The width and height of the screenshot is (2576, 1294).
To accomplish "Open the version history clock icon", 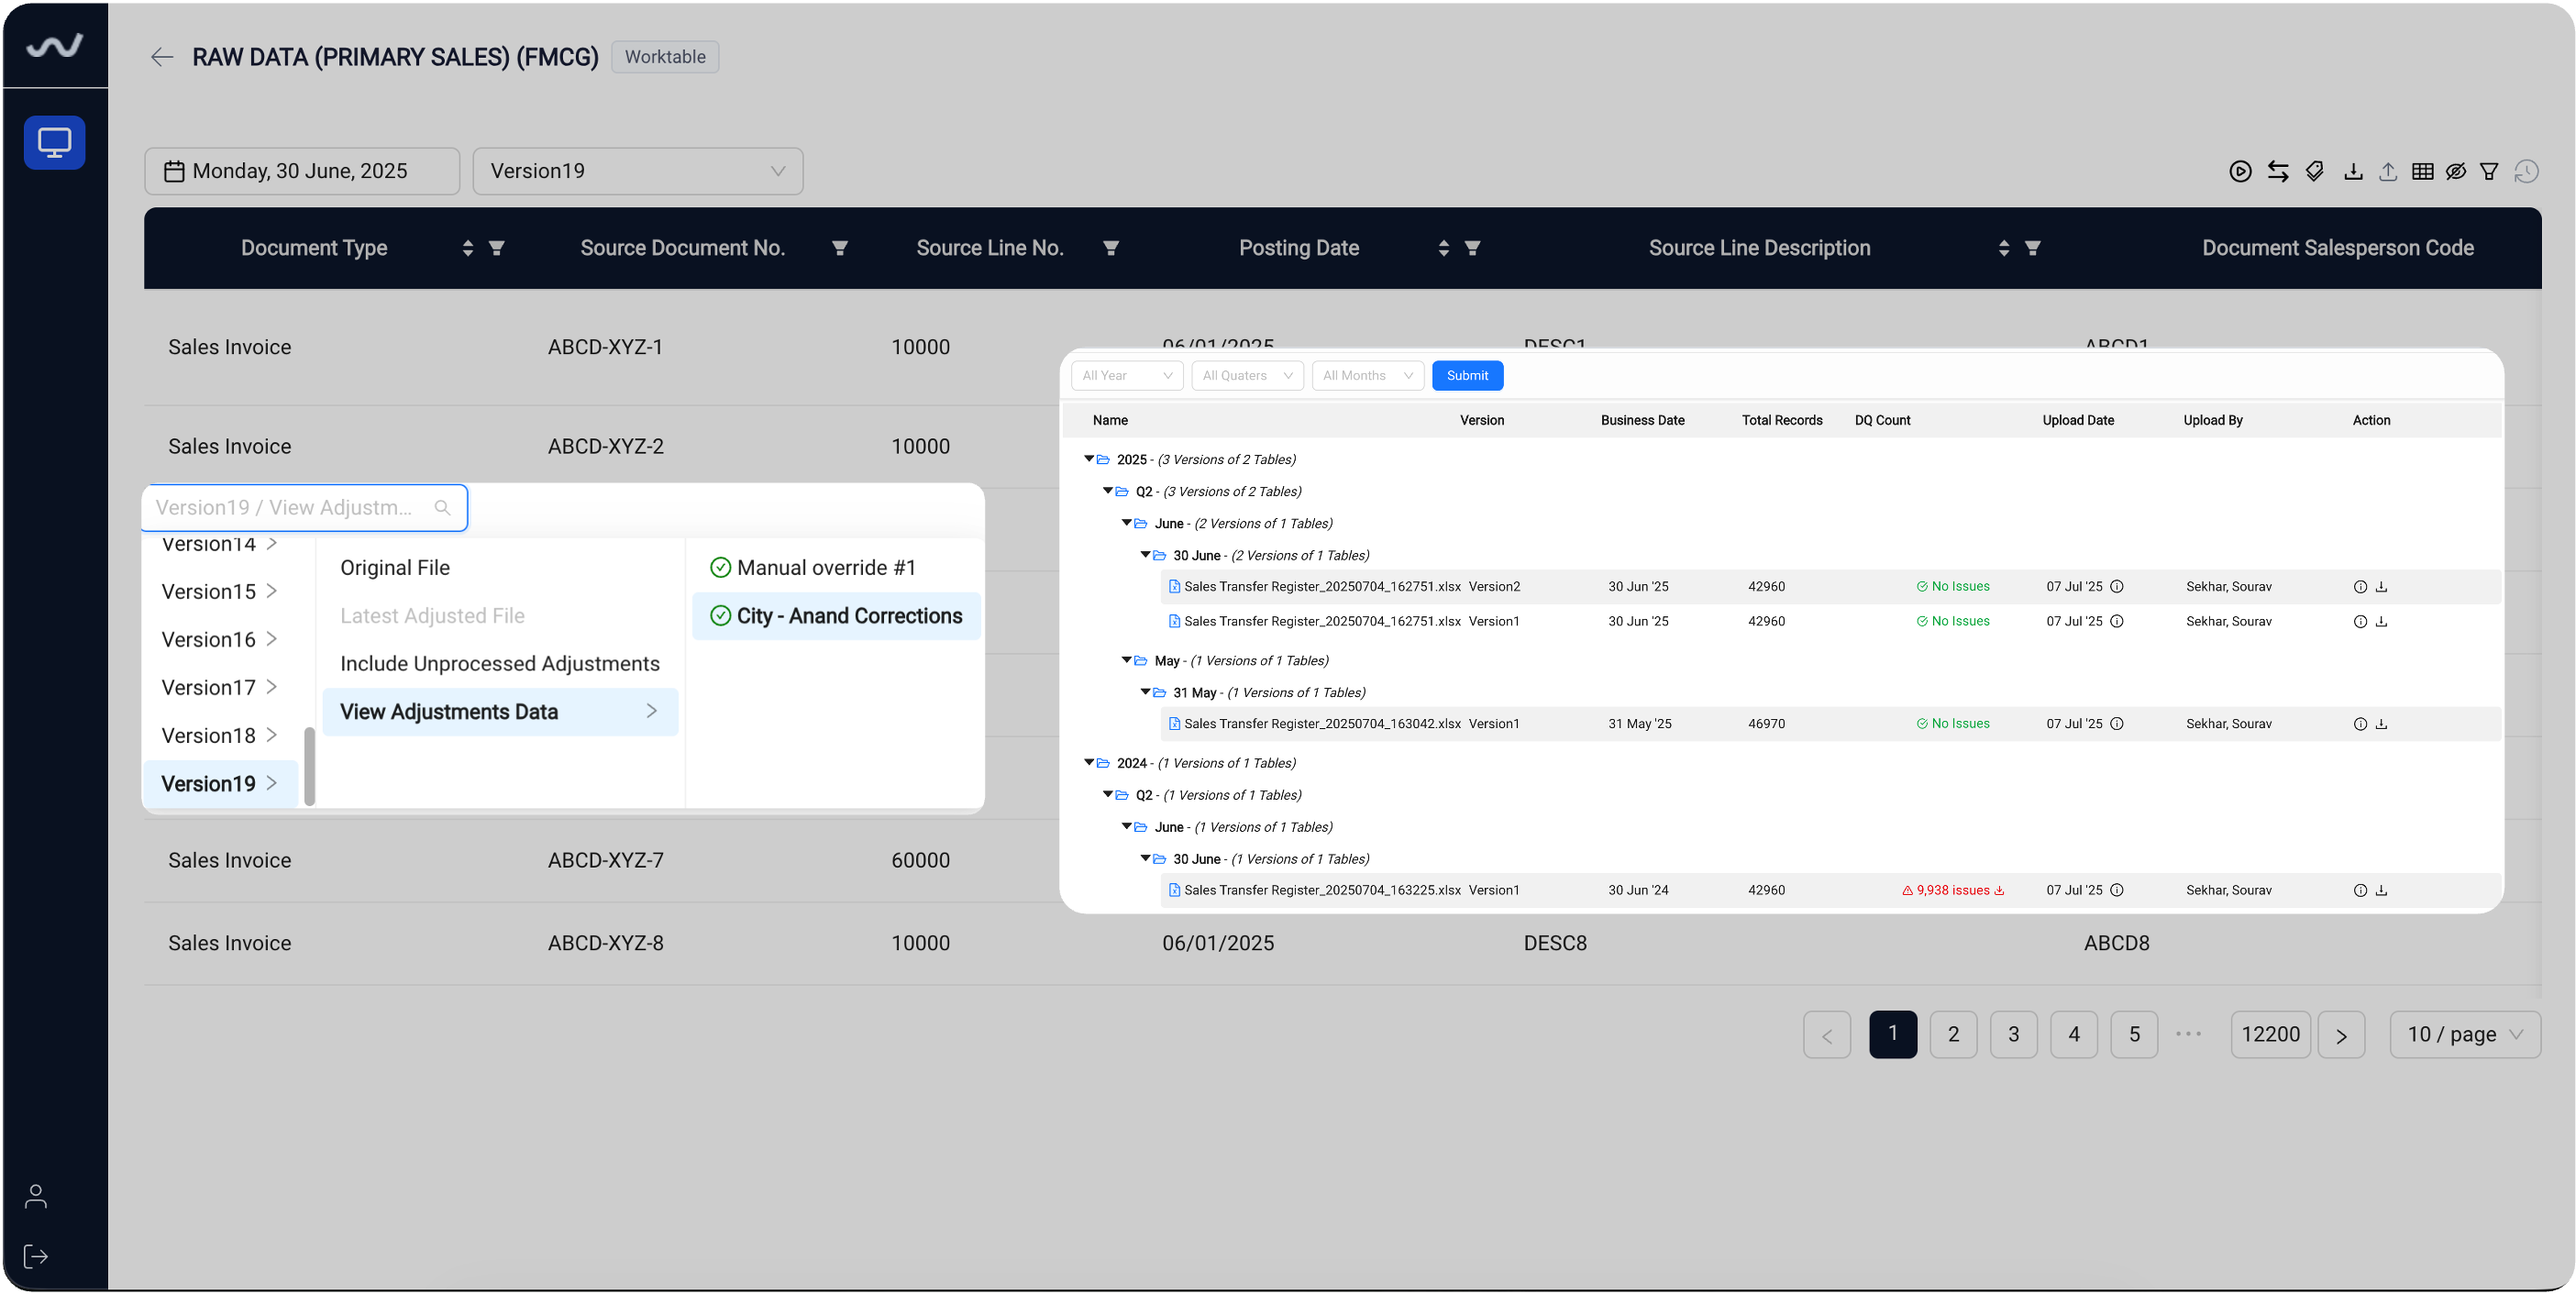I will coord(2526,171).
